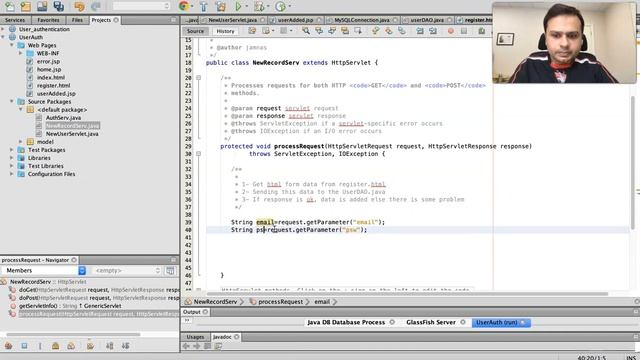Run the project with green play icon
Image resolution: width=640 pixels, height=360 pixels.
pyautogui.click(x=238, y=6)
